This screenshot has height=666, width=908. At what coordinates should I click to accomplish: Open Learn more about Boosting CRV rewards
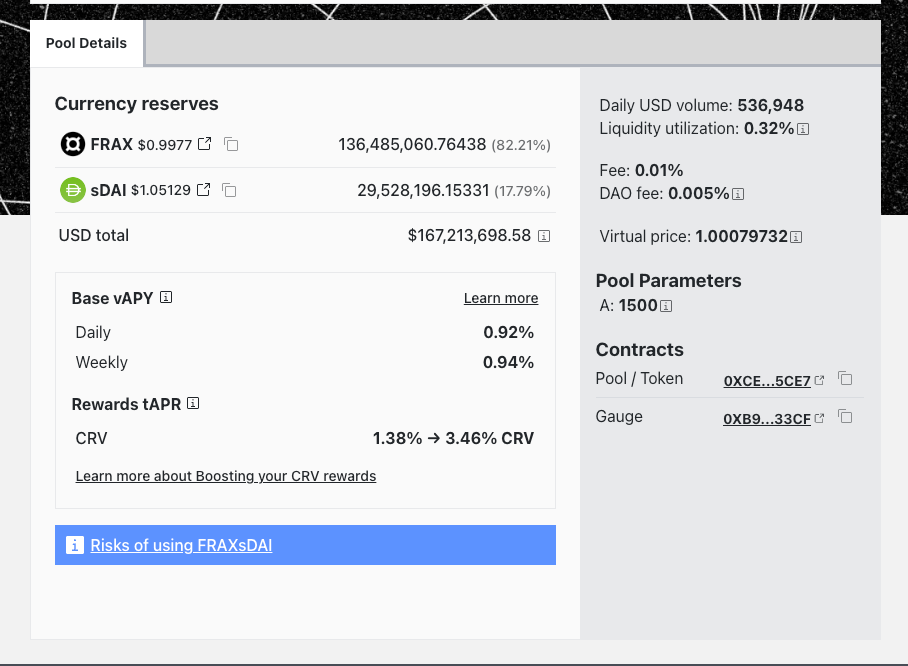[x=226, y=476]
